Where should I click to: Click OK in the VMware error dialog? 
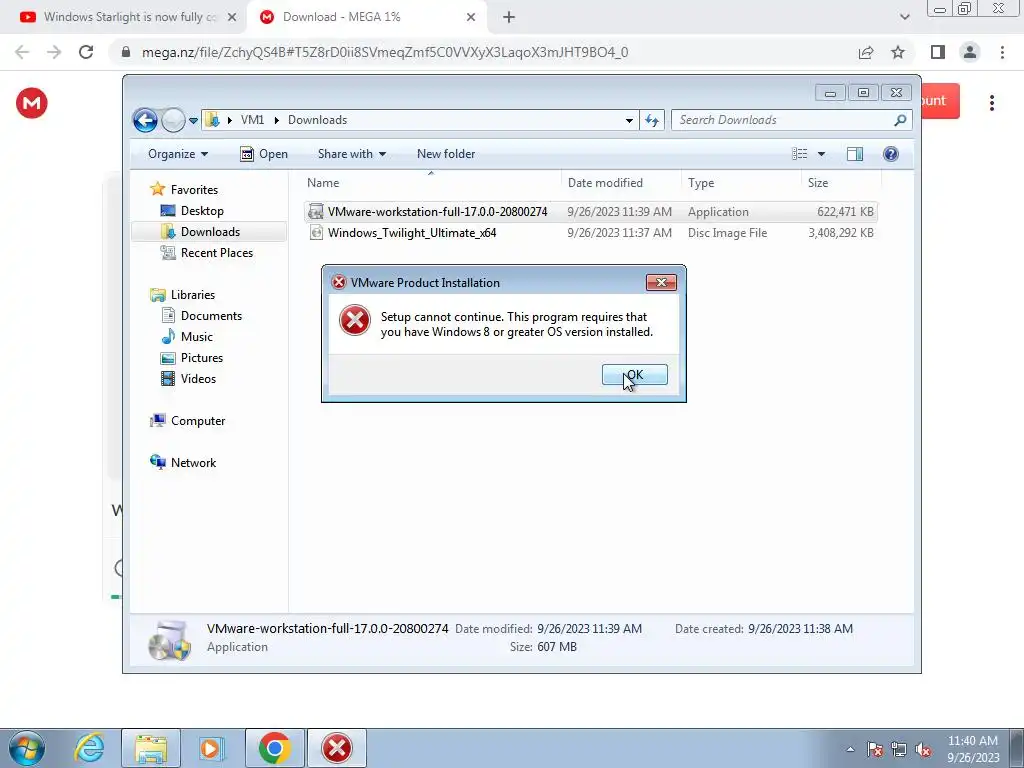click(634, 375)
